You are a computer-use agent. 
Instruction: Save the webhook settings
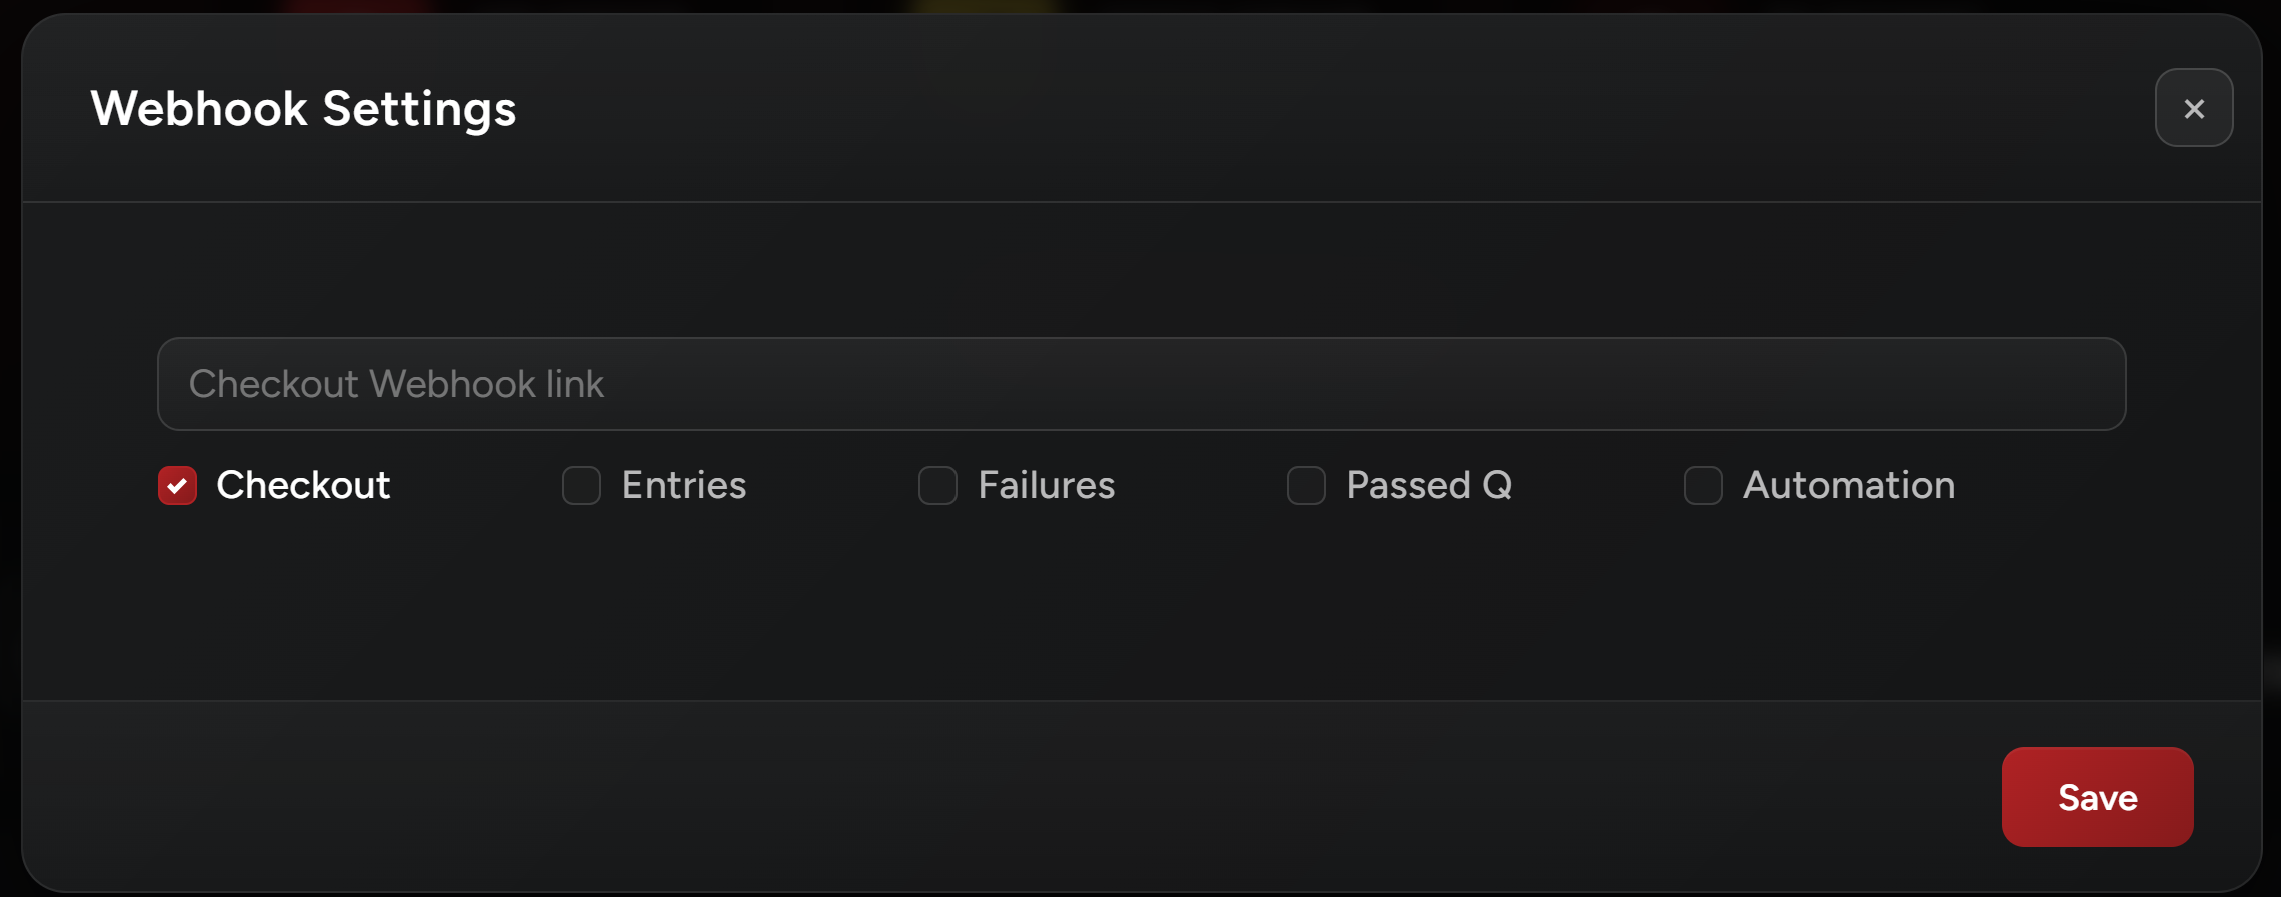2096,797
